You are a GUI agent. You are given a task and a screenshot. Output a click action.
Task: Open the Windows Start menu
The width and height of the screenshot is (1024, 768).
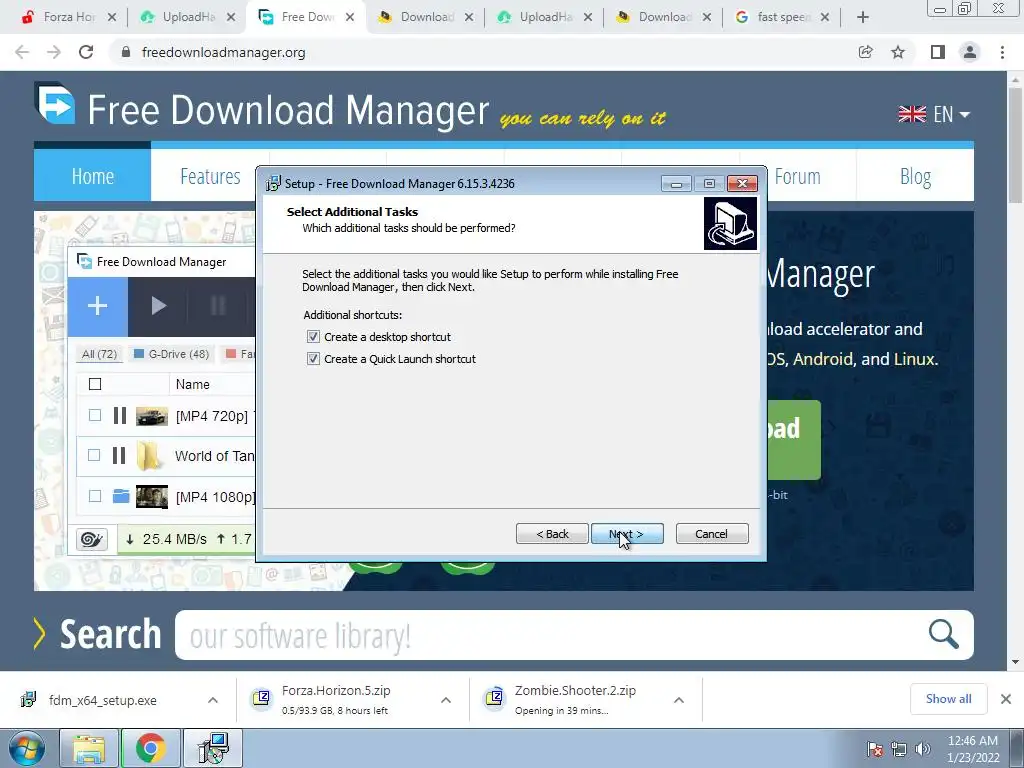[x=26, y=748]
